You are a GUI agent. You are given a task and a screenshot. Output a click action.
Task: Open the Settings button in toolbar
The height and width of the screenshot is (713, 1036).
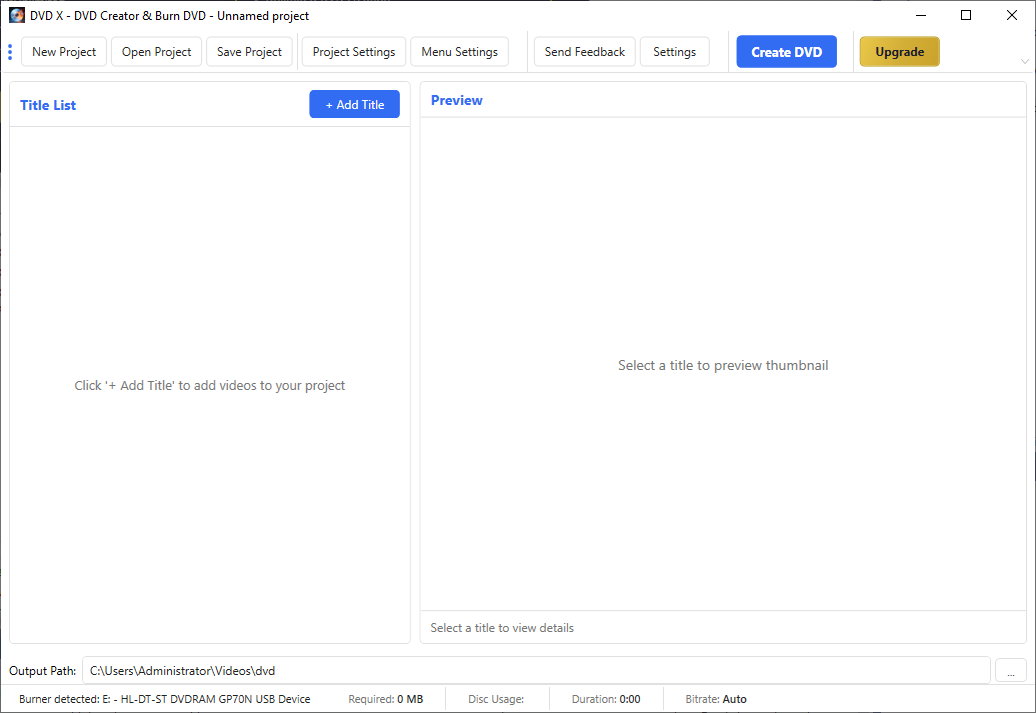click(675, 52)
